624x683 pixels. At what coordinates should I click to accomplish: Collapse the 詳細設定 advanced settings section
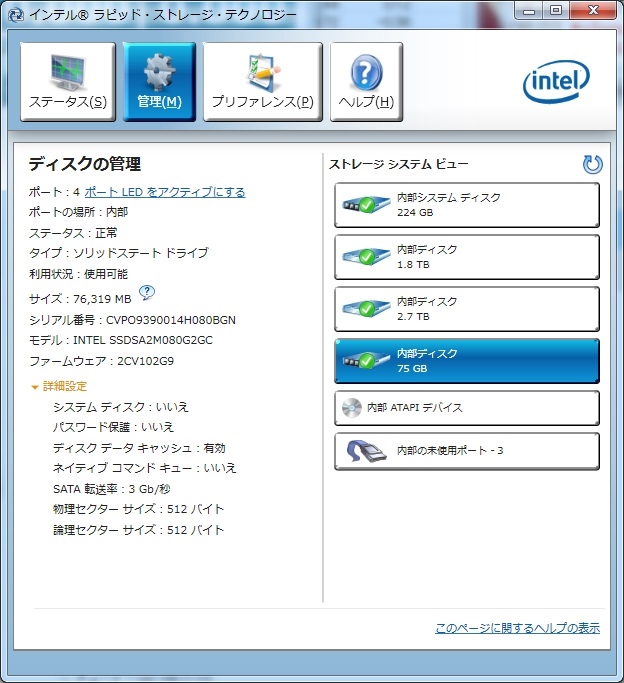[59, 386]
